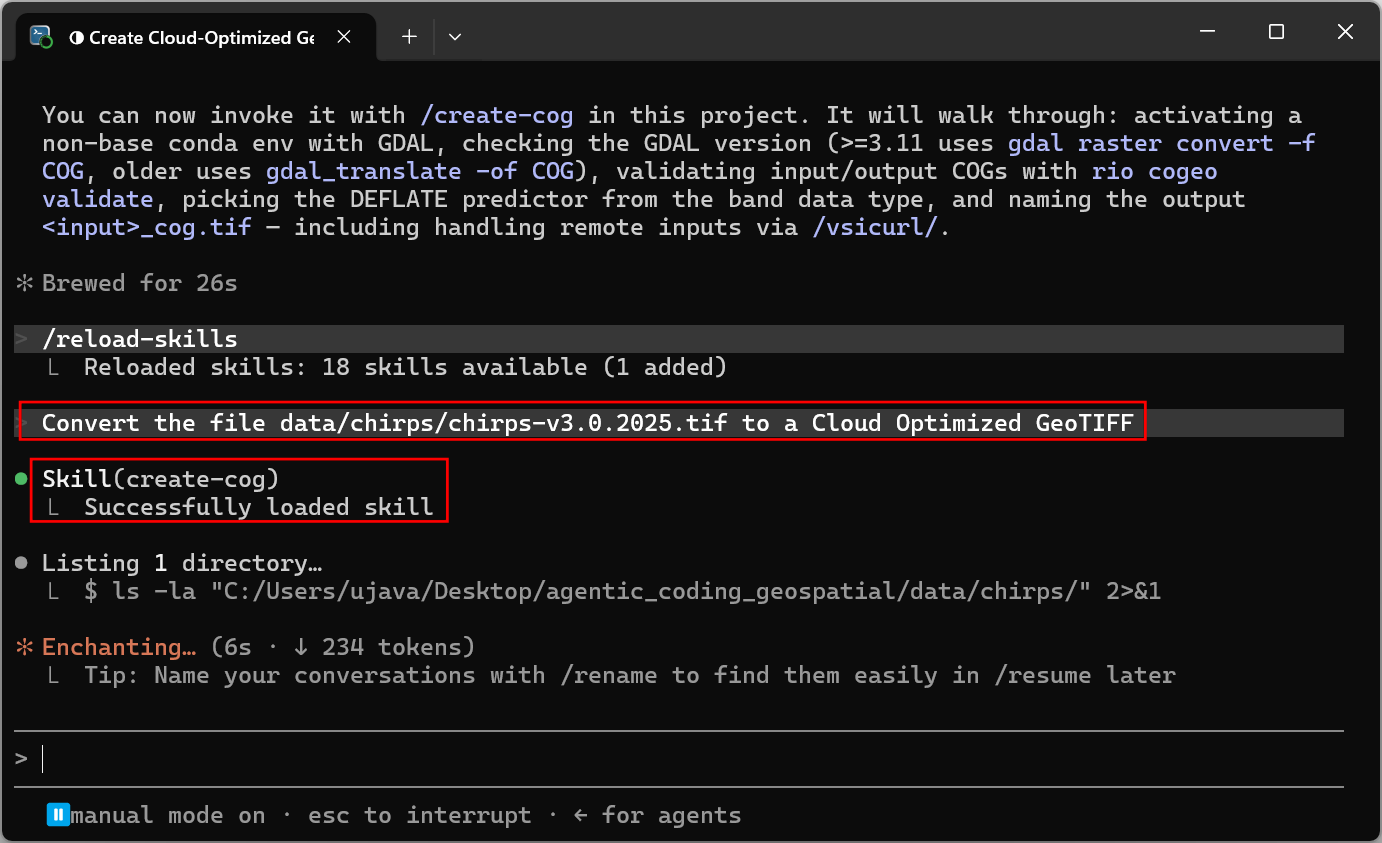The width and height of the screenshot is (1382, 843).
Task: Focus the prompt input field at the bottom
Action: pyautogui.click(x=691, y=759)
